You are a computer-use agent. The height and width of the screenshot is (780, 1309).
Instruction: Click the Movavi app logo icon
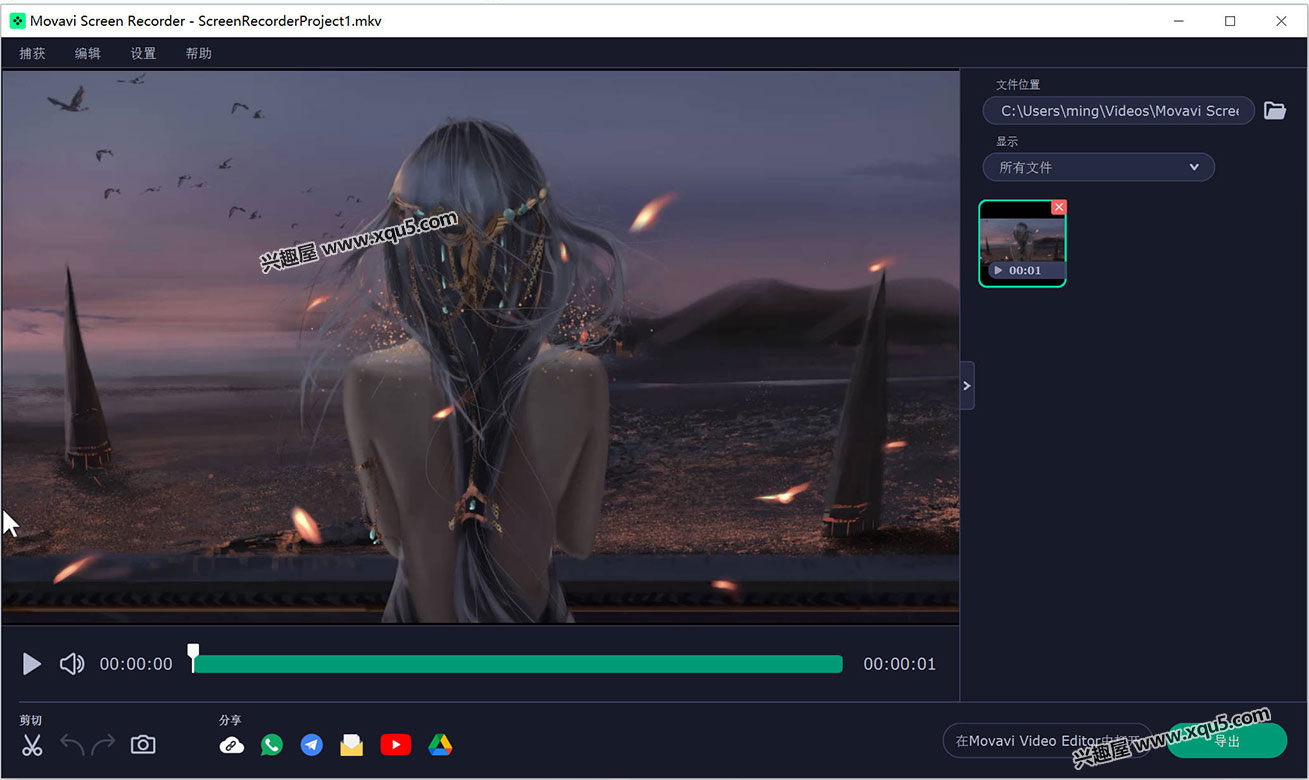click(17, 21)
